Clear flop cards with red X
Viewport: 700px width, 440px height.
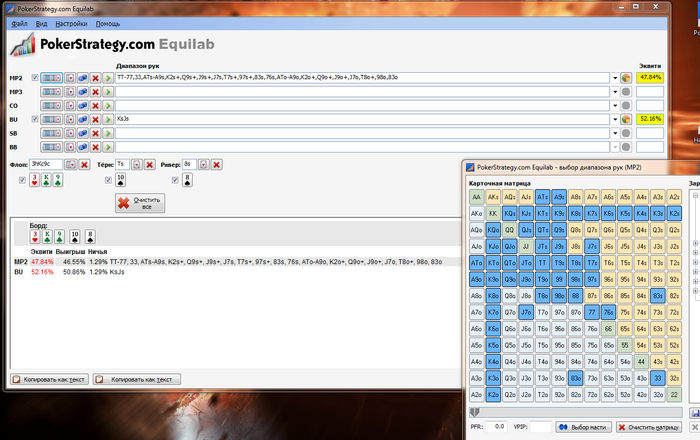pos(84,165)
